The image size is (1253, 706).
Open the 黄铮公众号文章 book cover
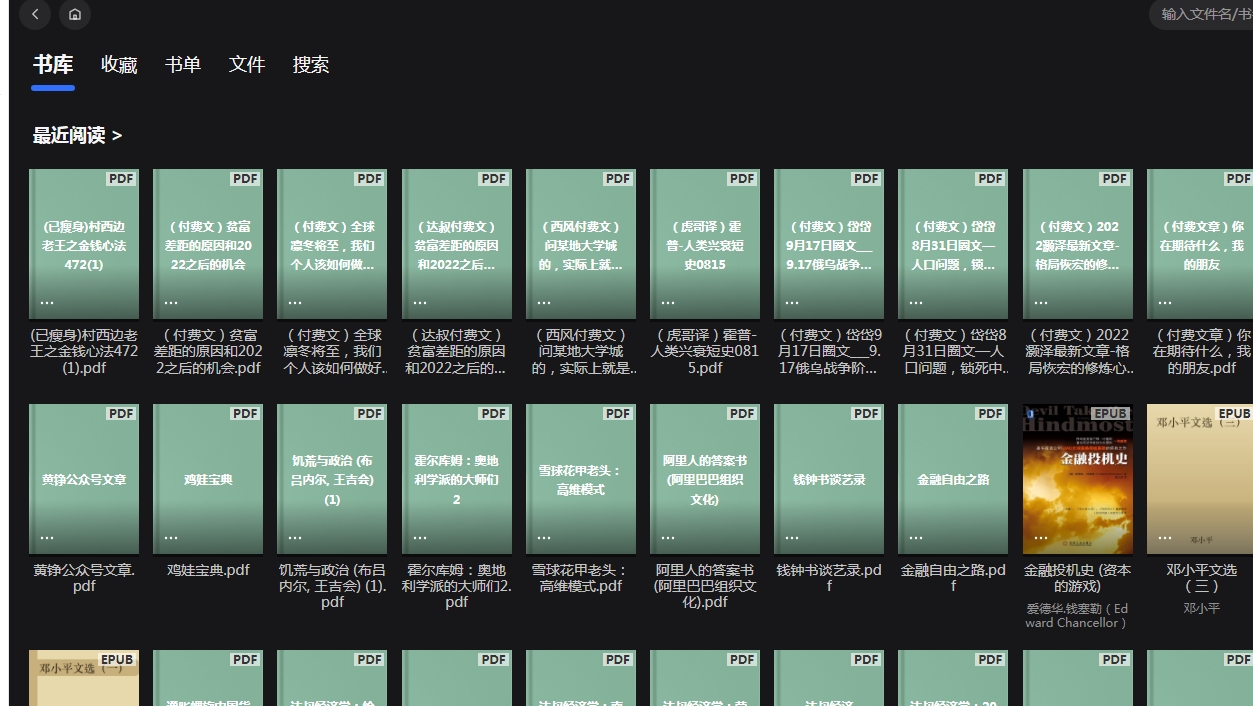[x=84, y=479]
